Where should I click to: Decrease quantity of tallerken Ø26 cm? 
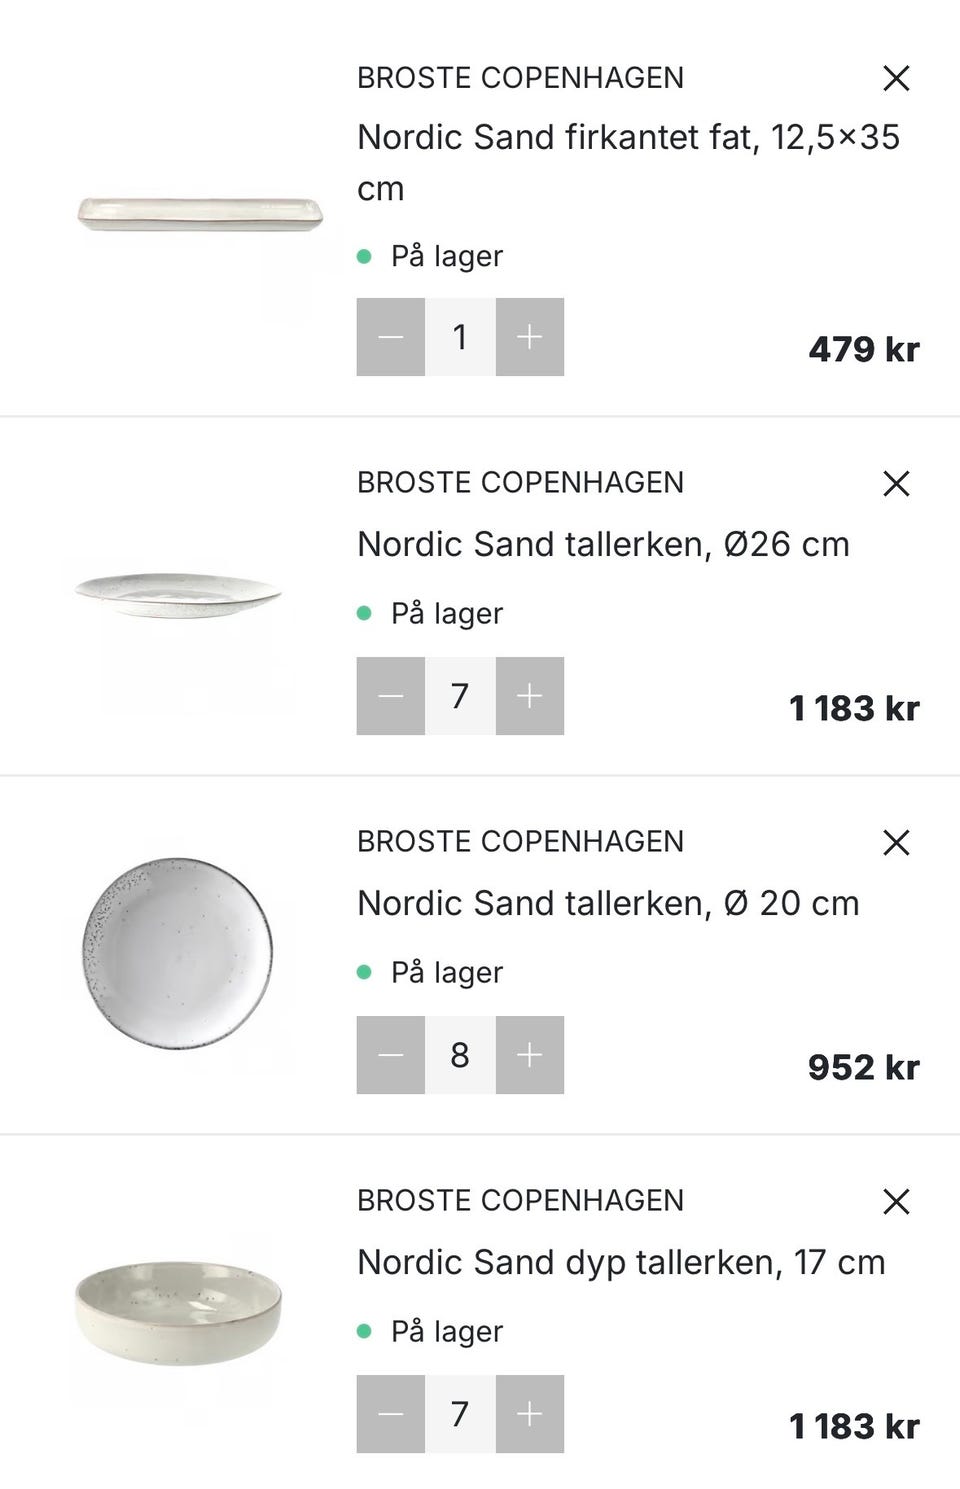point(391,696)
